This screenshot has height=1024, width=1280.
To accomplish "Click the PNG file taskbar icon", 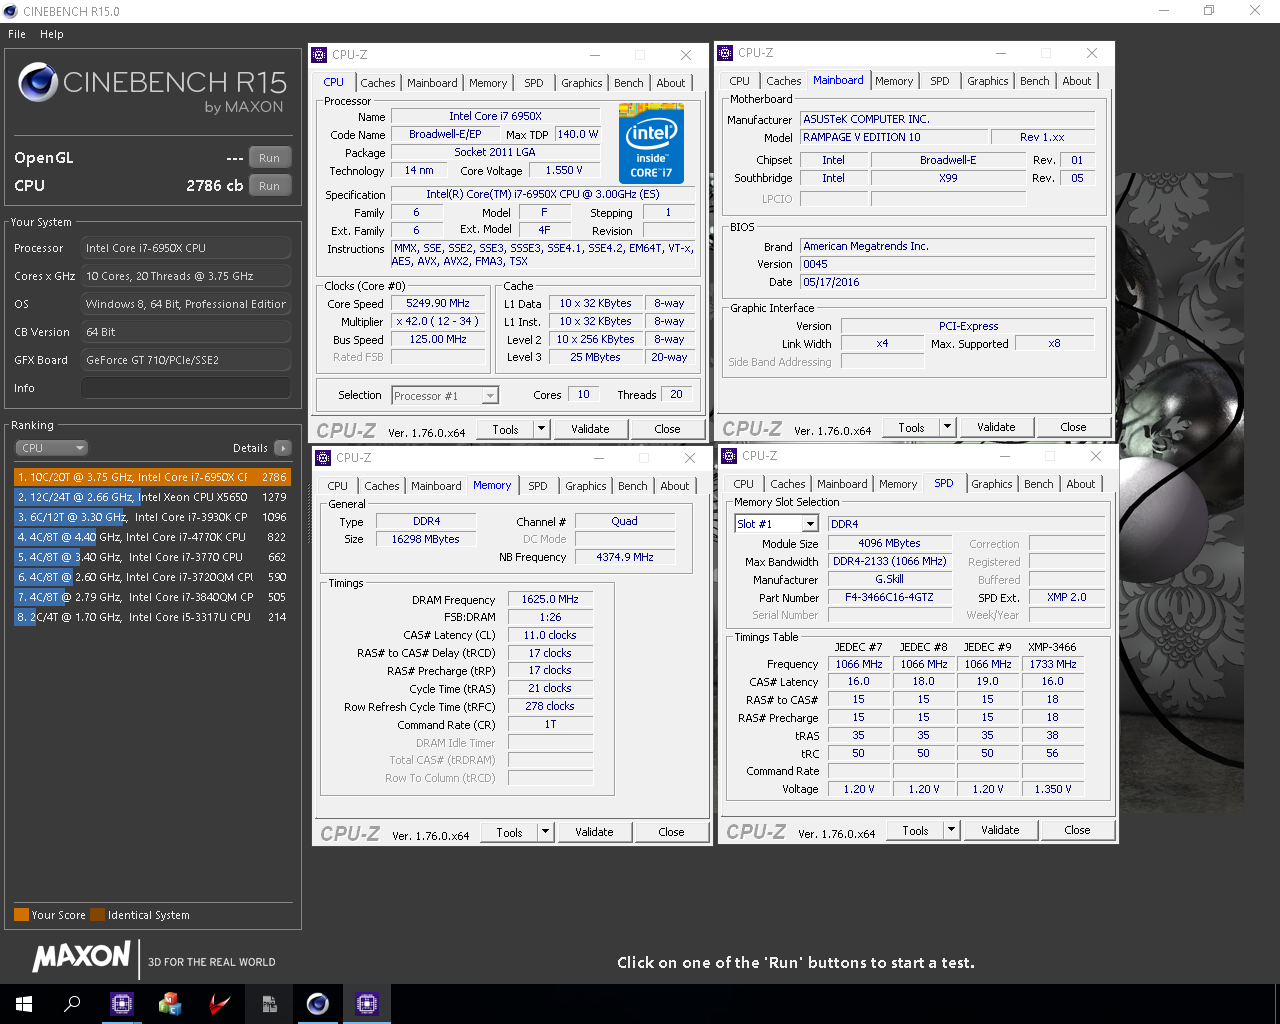I will point(268,1004).
